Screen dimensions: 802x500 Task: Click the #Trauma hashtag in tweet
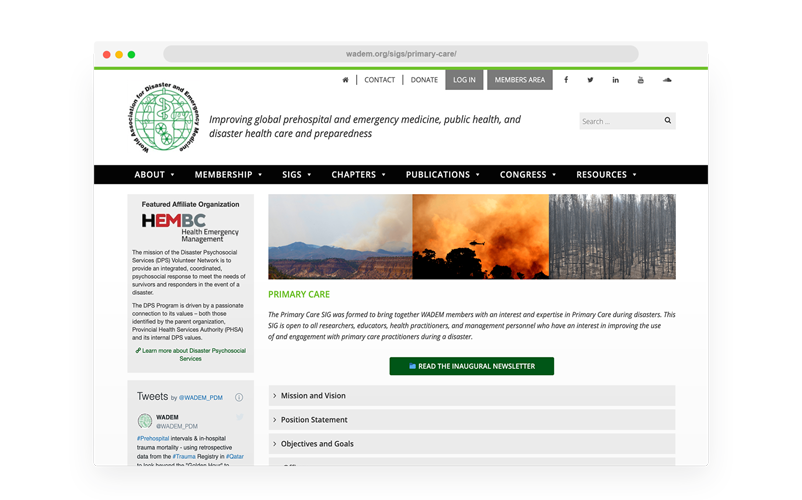(184, 457)
